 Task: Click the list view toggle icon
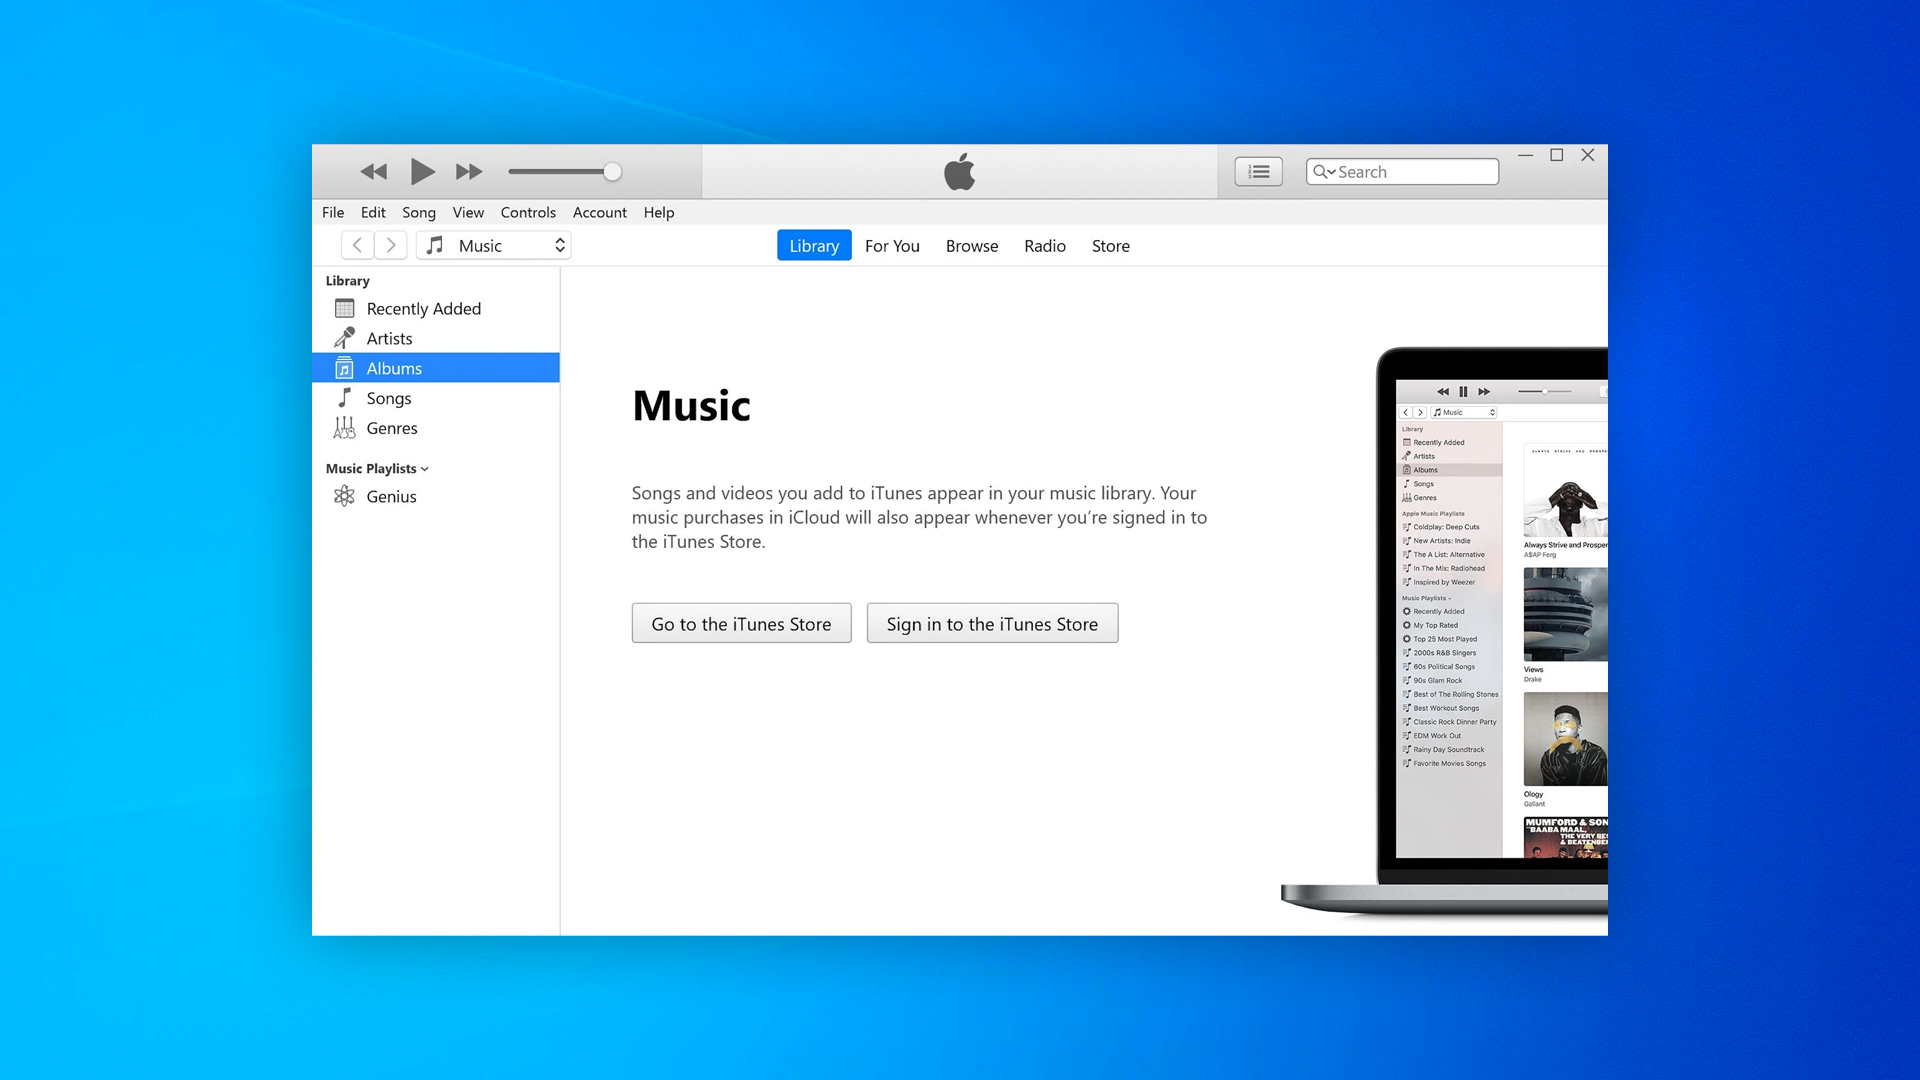tap(1258, 171)
